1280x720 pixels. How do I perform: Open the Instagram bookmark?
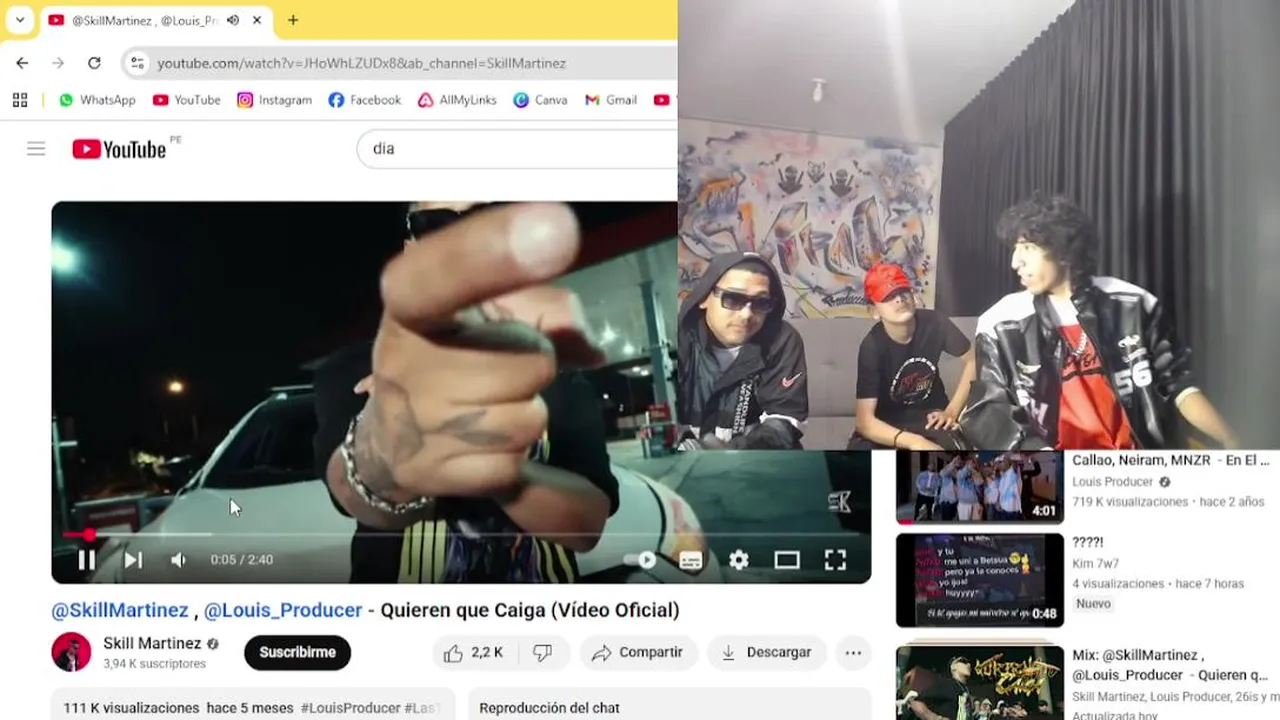point(274,100)
